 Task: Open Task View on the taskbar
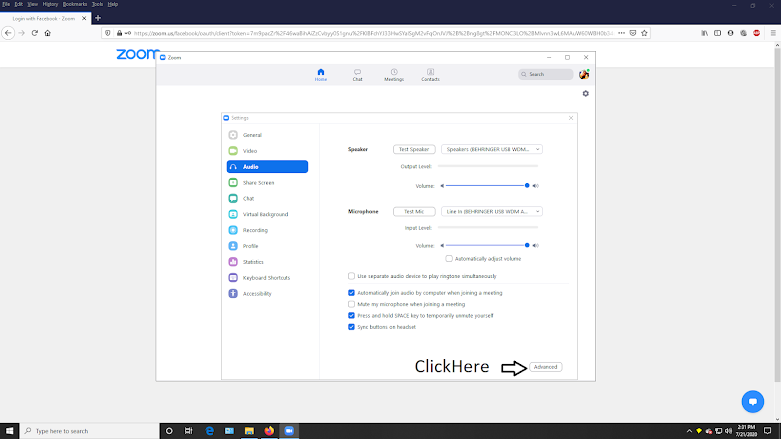click(188, 431)
